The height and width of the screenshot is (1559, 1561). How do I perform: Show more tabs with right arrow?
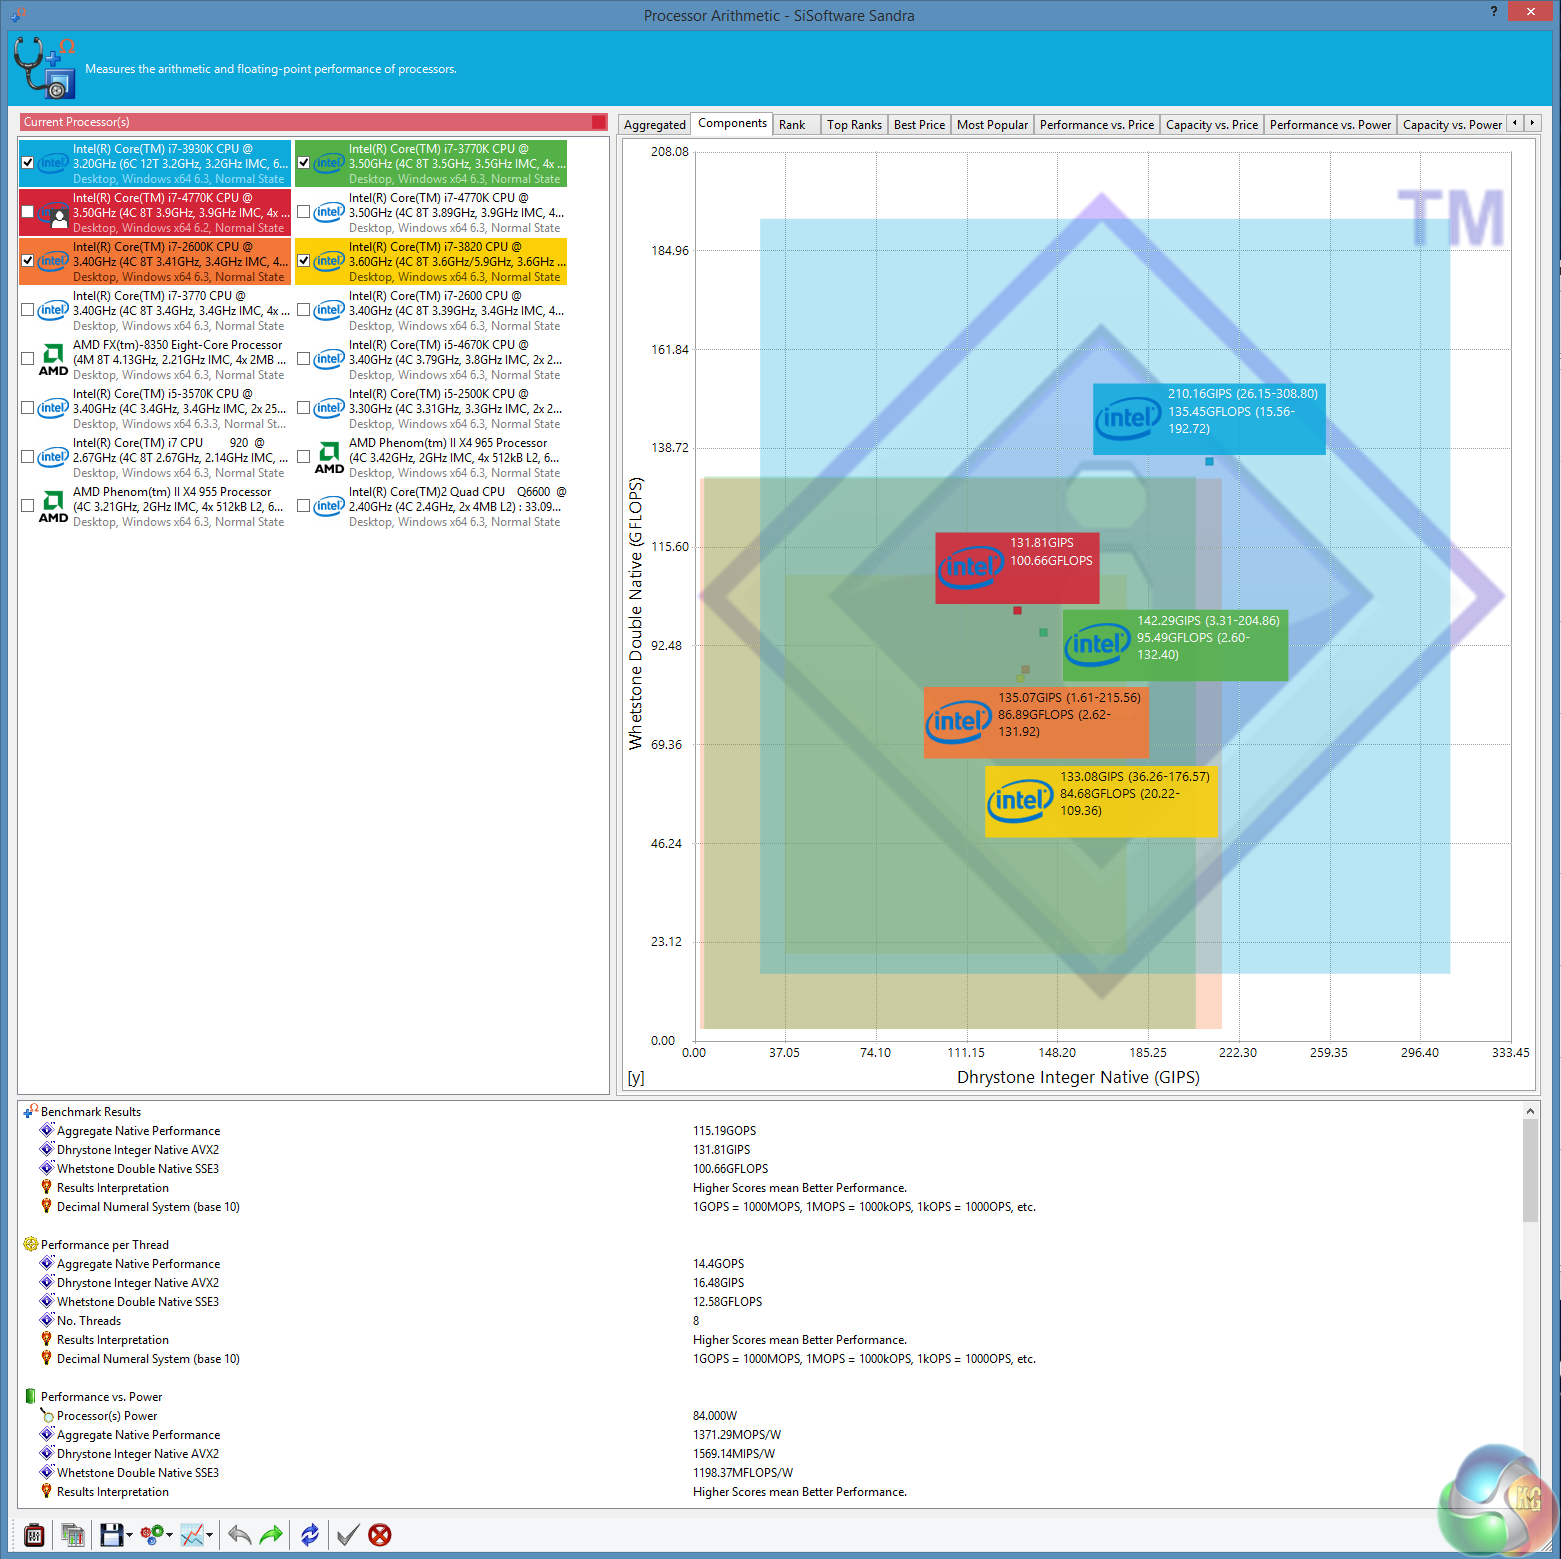[x=1532, y=123]
